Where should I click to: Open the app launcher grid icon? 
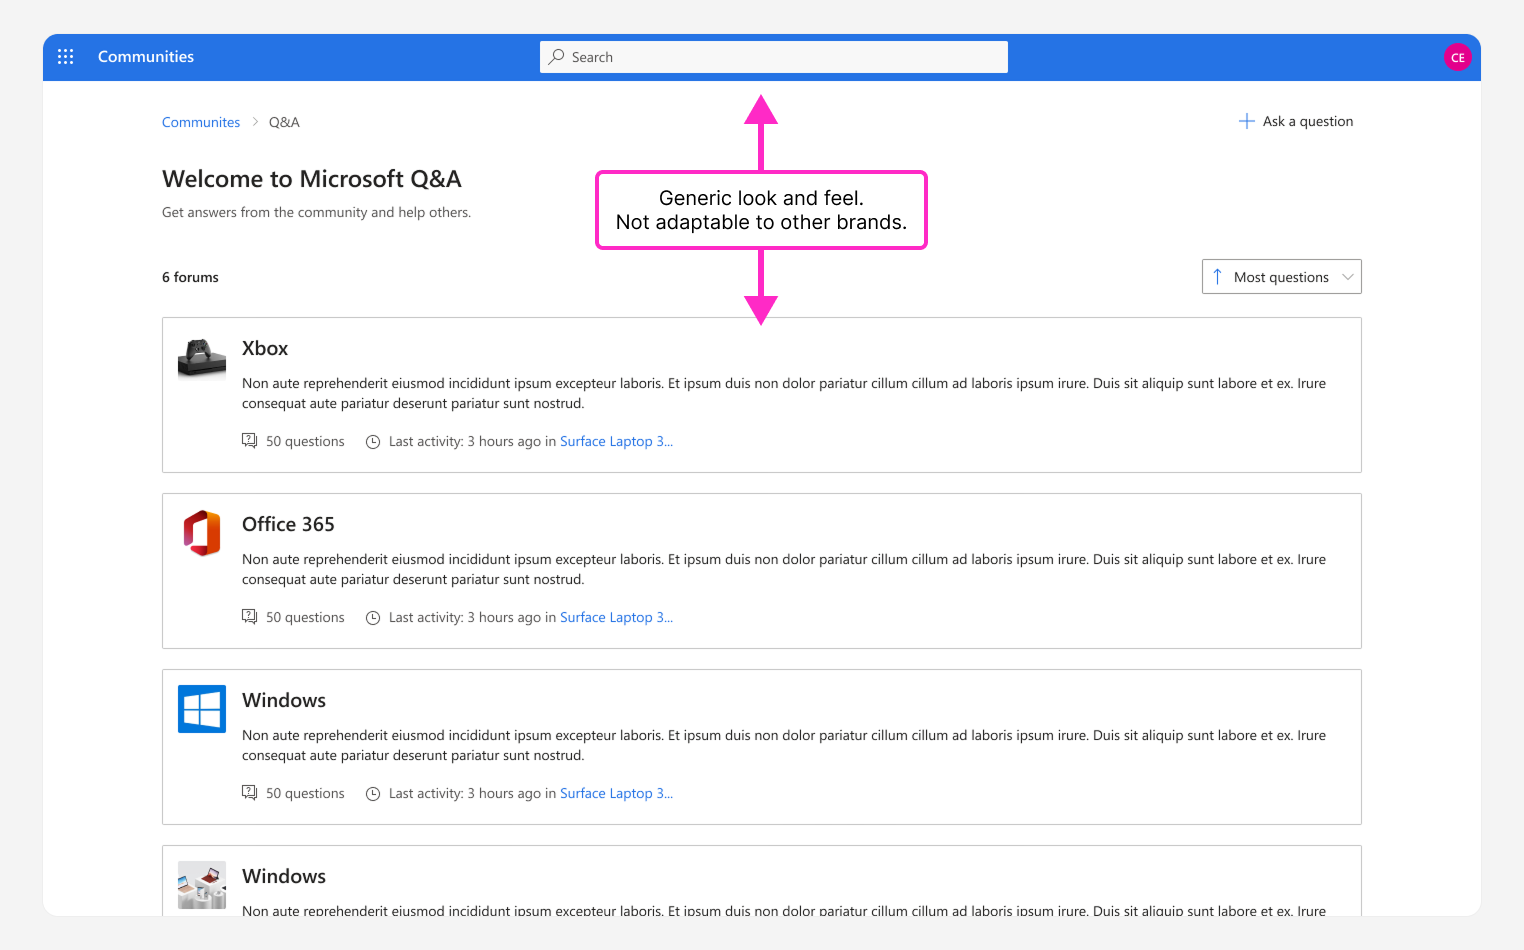click(x=66, y=57)
